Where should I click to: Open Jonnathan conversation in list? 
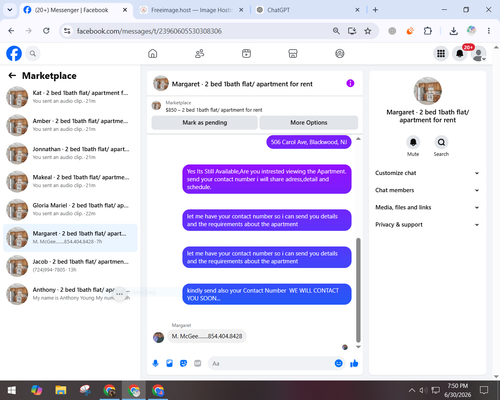[x=70, y=153]
